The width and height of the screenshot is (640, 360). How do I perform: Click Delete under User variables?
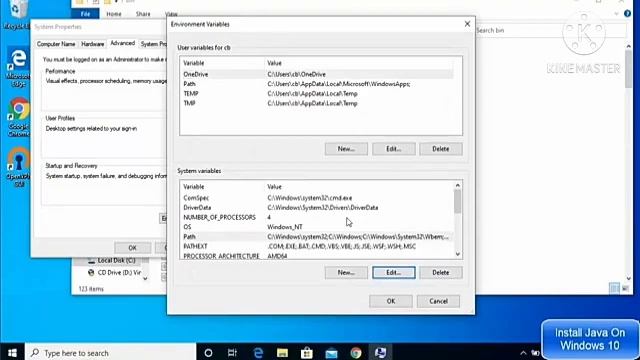441,149
